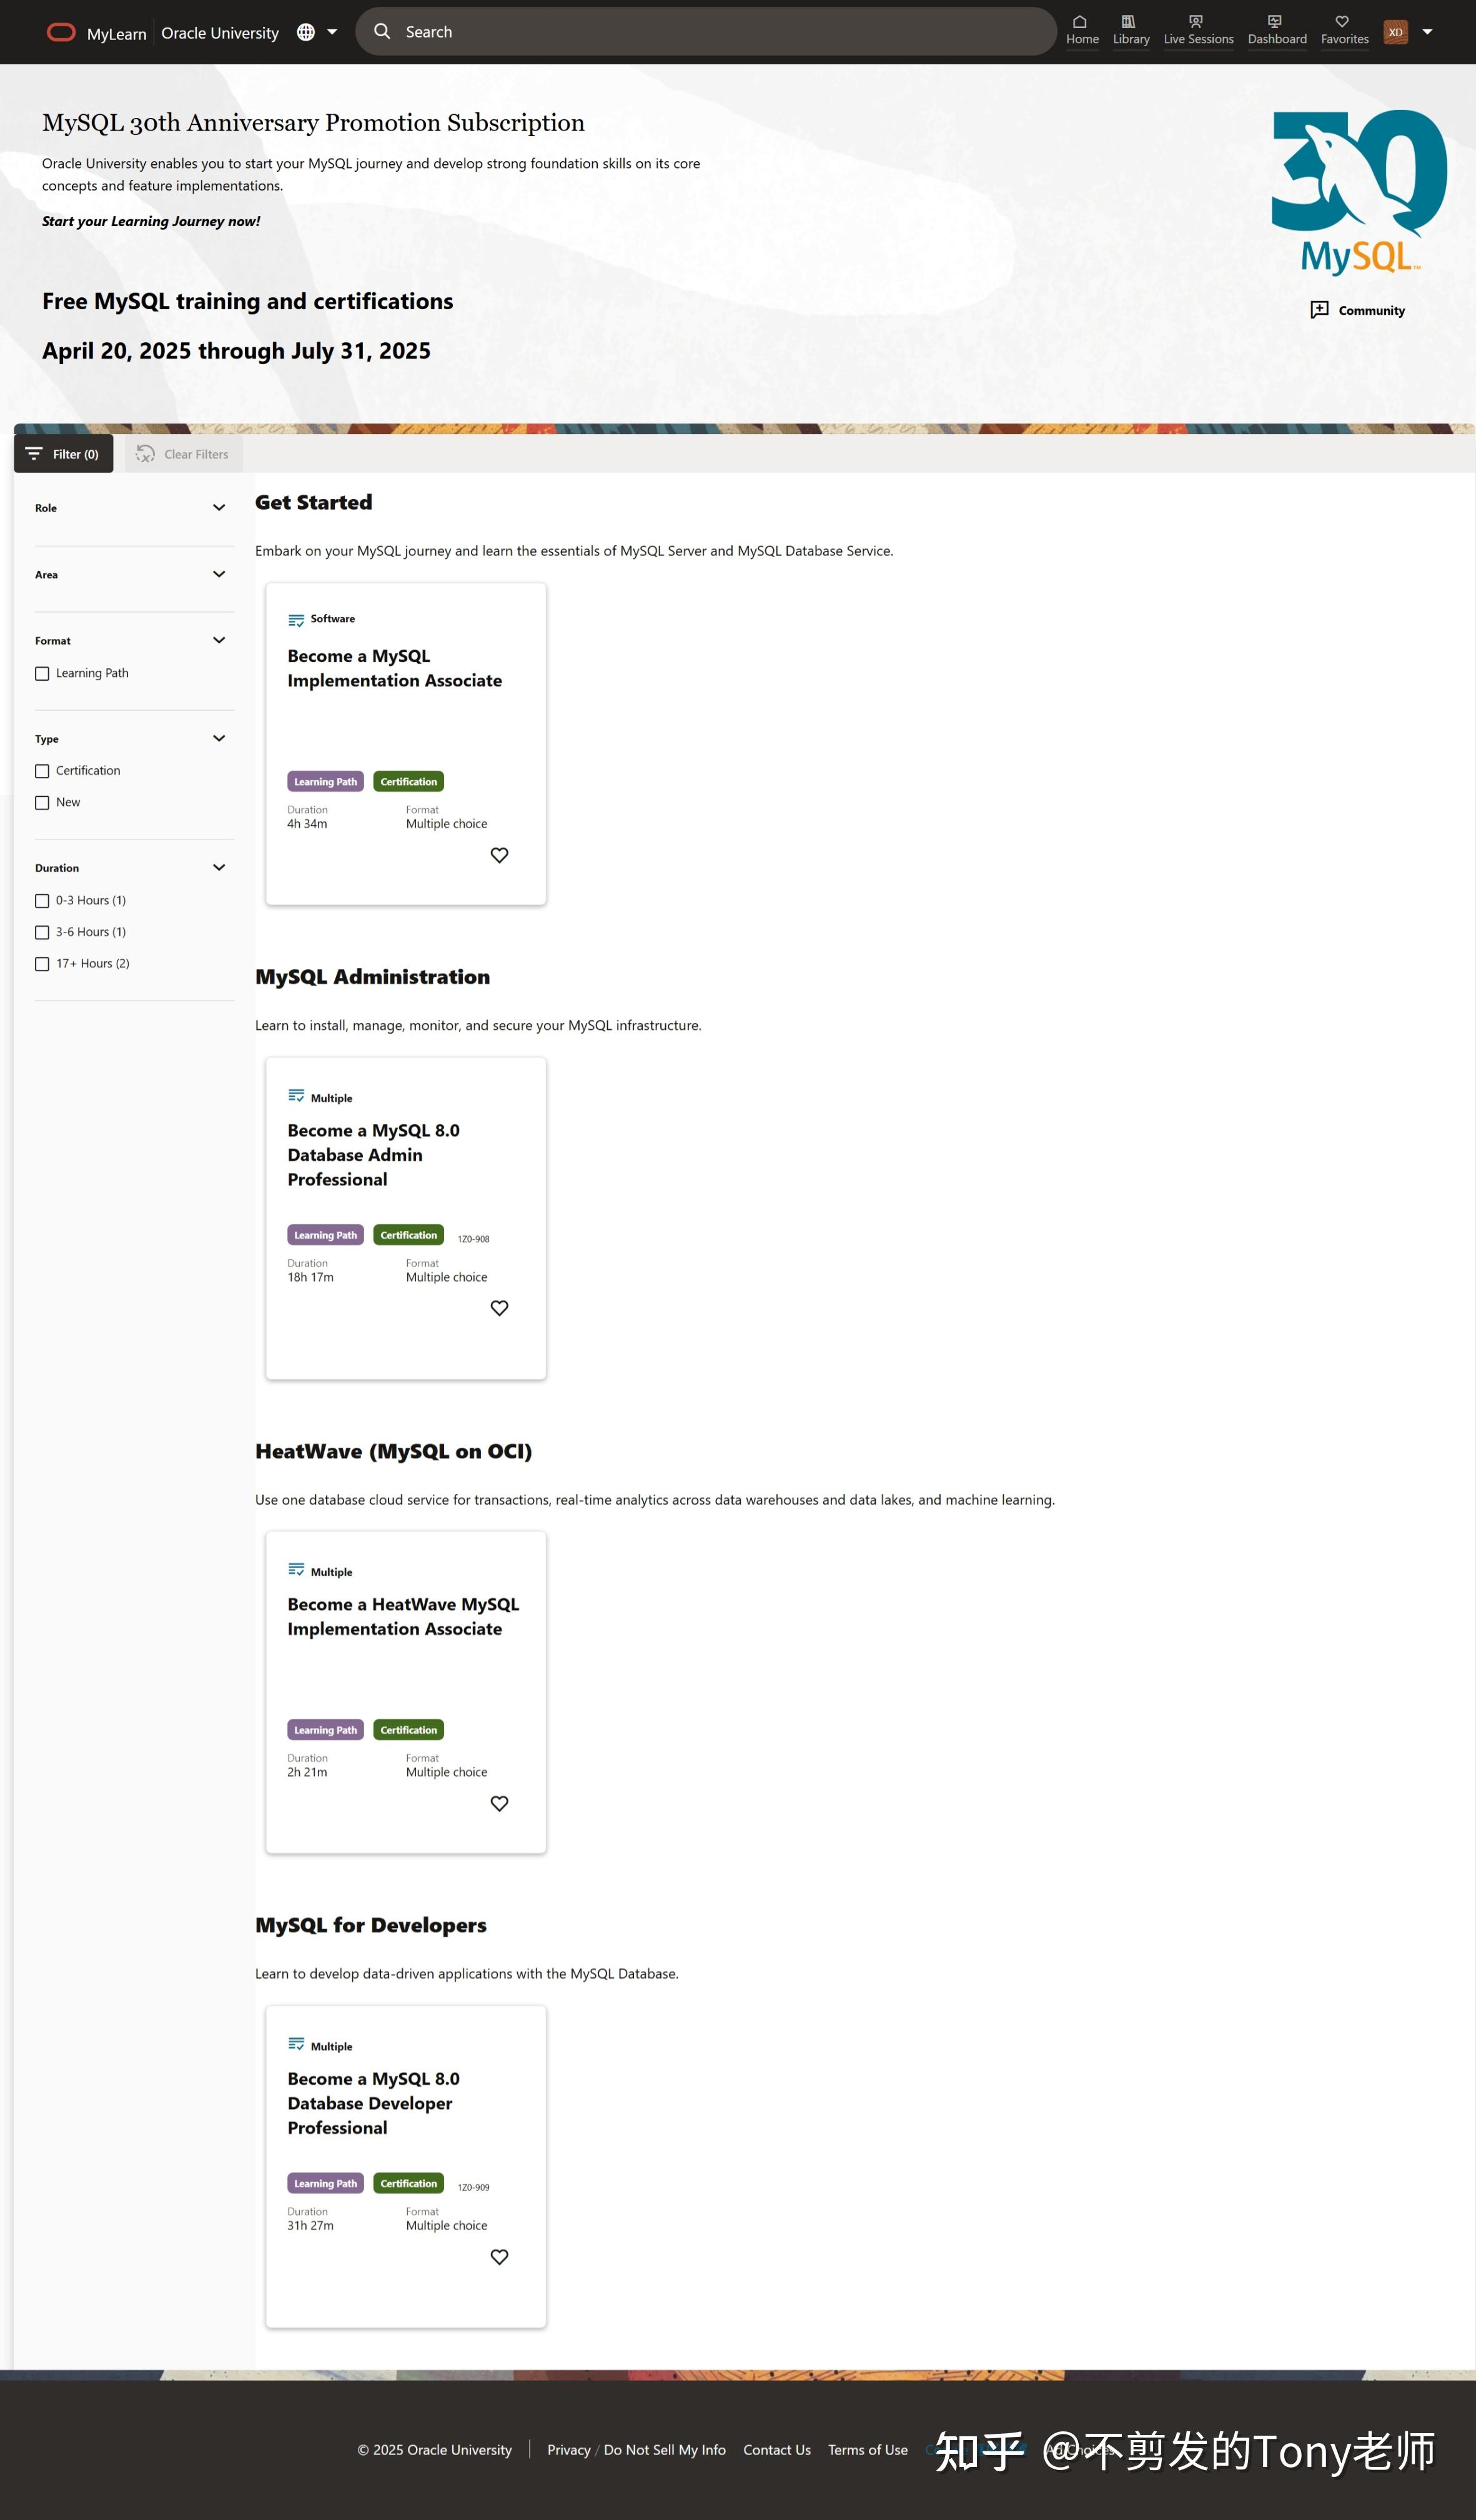The height and width of the screenshot is (2520, 1476).
Task: Open the Live Sessions navigation item
Action: 1198,30
